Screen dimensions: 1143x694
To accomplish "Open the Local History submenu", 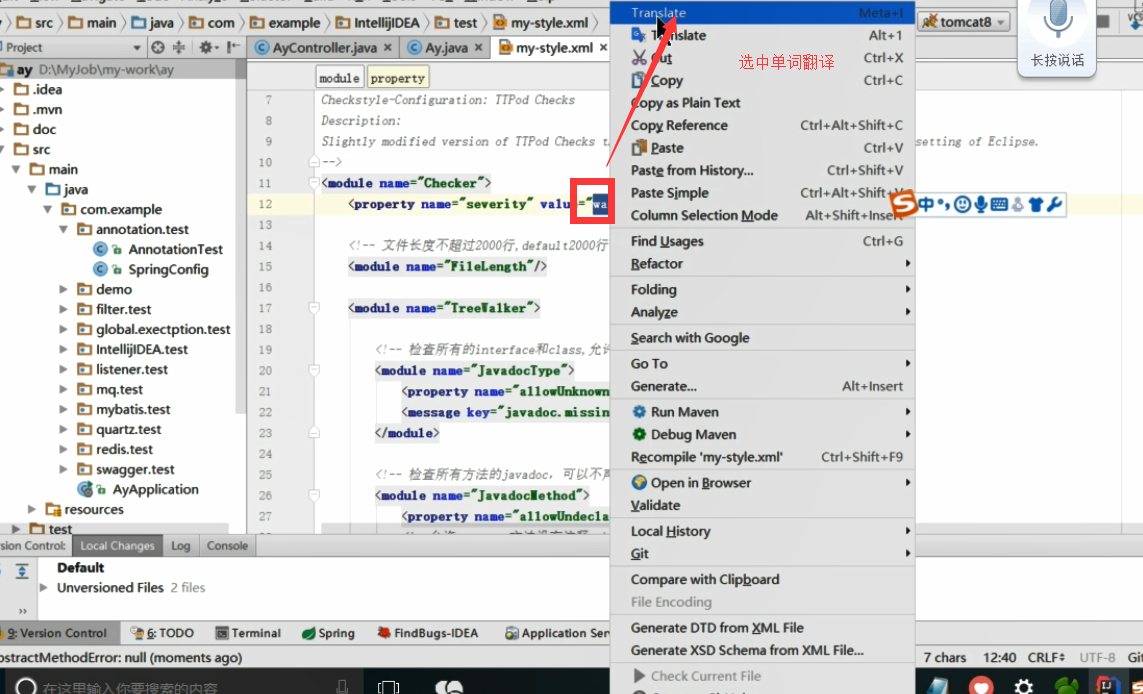I will 762,531.
